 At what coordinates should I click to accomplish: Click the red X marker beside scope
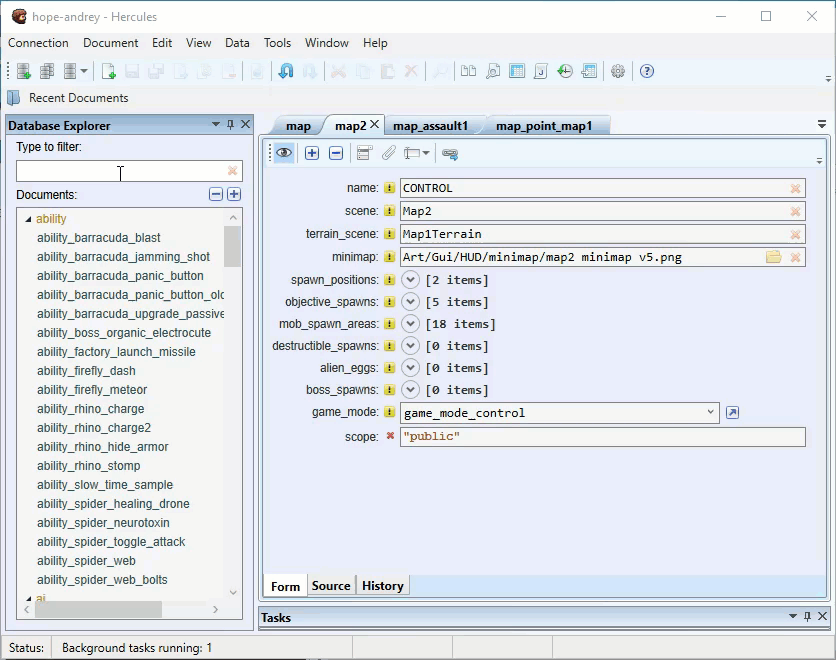click(x=390, y=436)
